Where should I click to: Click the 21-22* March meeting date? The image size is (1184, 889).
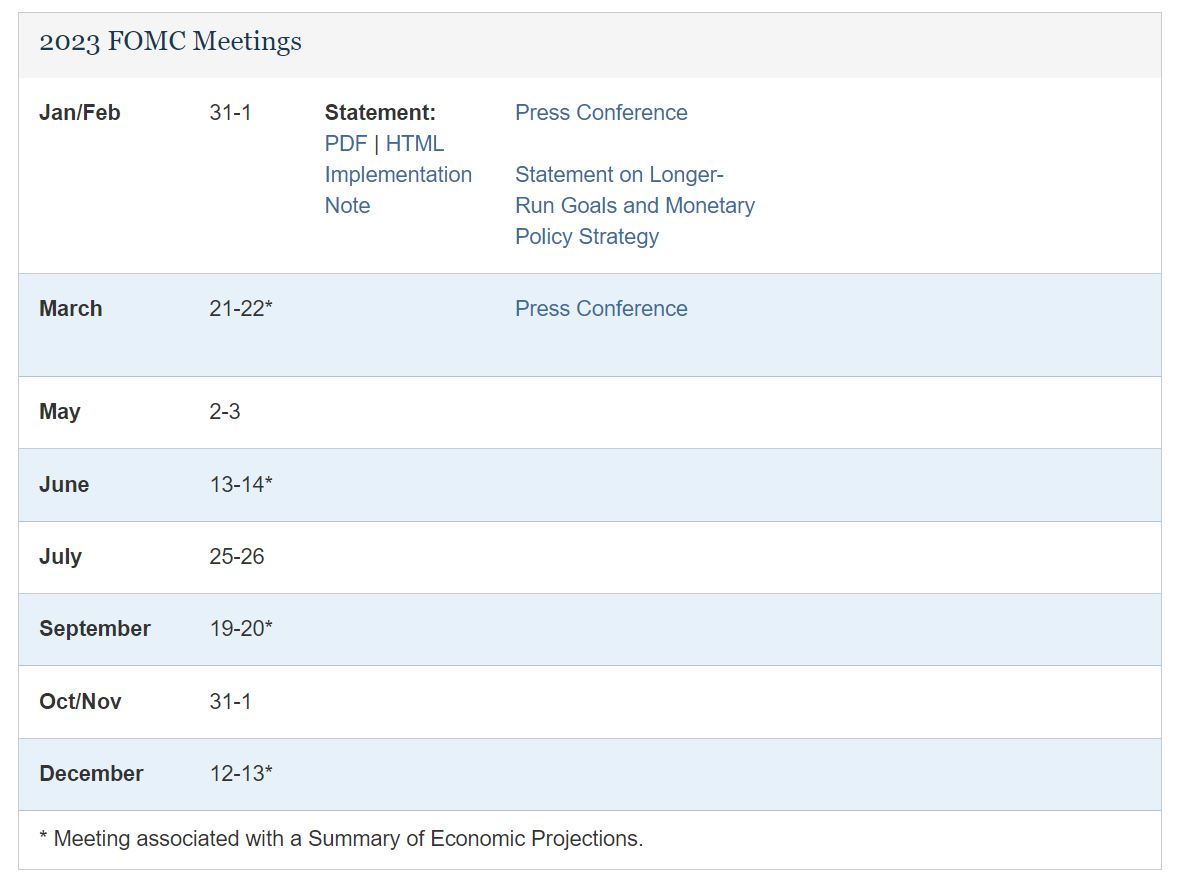240,309
